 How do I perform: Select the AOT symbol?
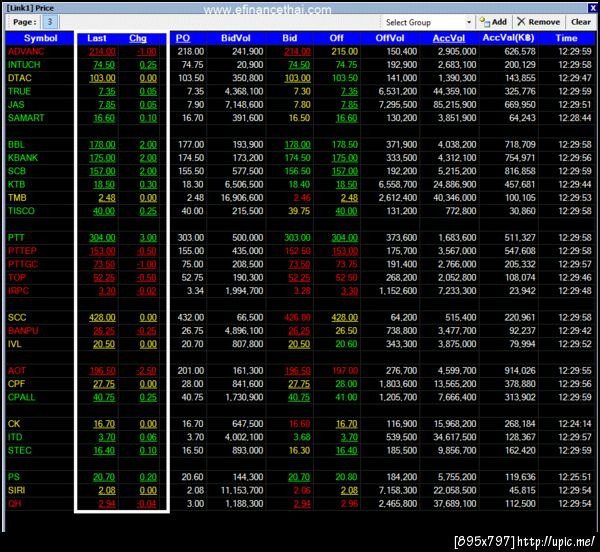[x=17, y=371]
